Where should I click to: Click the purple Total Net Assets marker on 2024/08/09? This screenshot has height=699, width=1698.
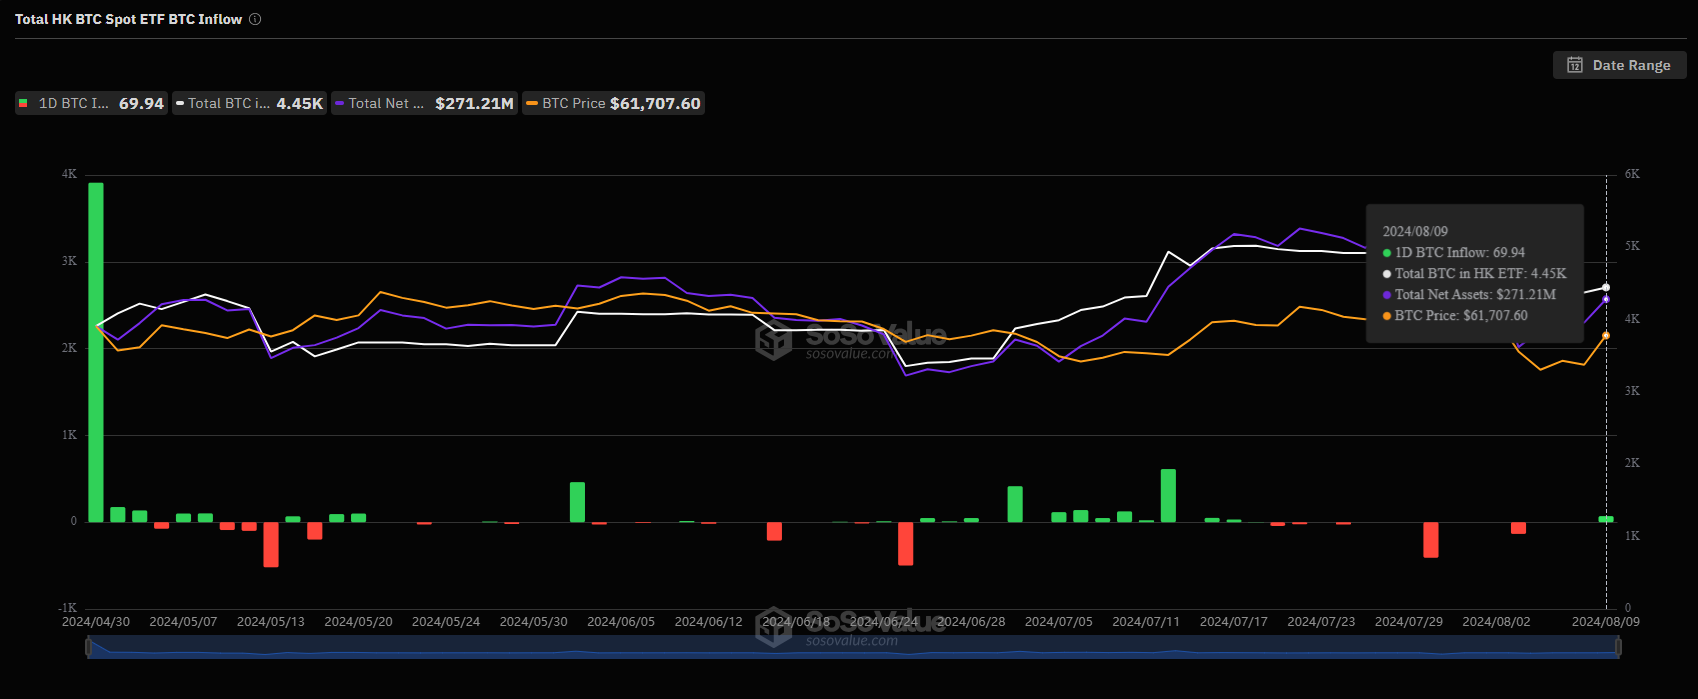(1606, 299)
